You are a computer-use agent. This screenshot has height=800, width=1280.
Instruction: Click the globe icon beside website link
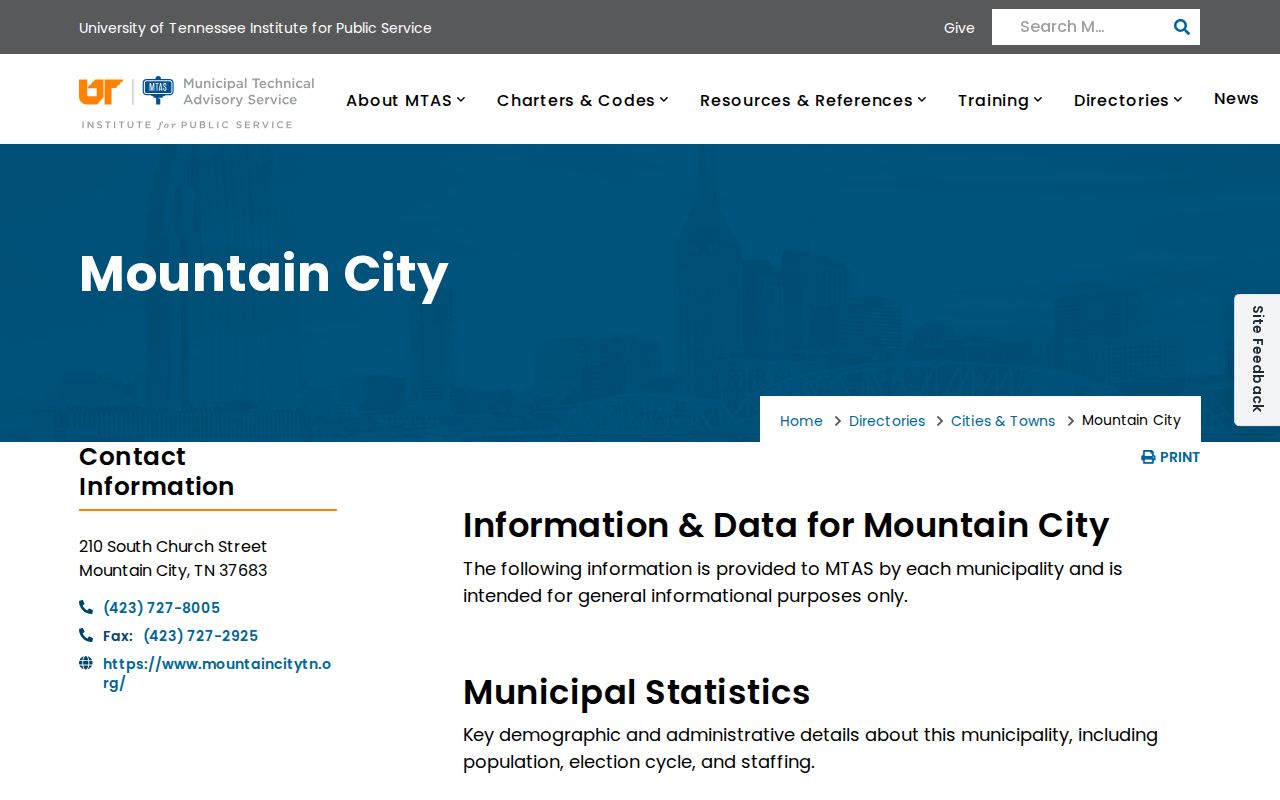(x=86, y=663)
